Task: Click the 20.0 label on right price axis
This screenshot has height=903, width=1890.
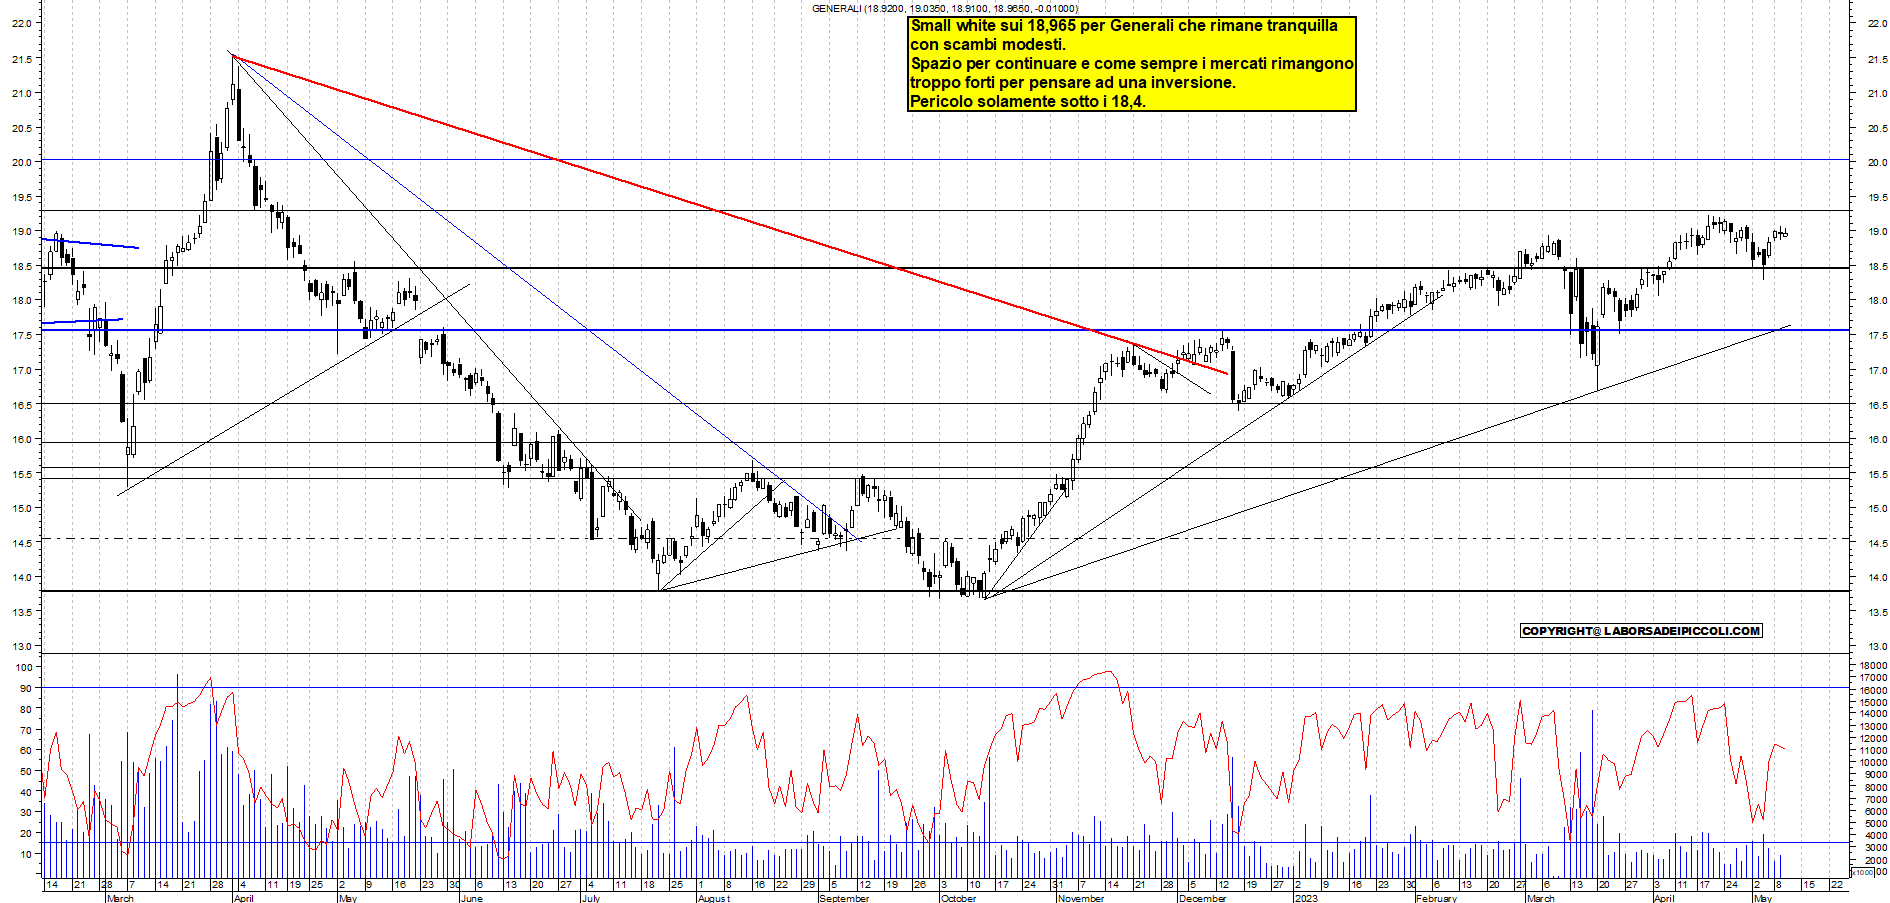Action: [1877, 163]
